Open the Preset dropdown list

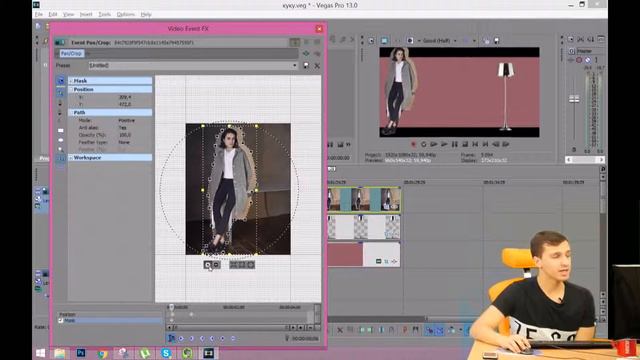pyautogui.click(x=294, y=65)
